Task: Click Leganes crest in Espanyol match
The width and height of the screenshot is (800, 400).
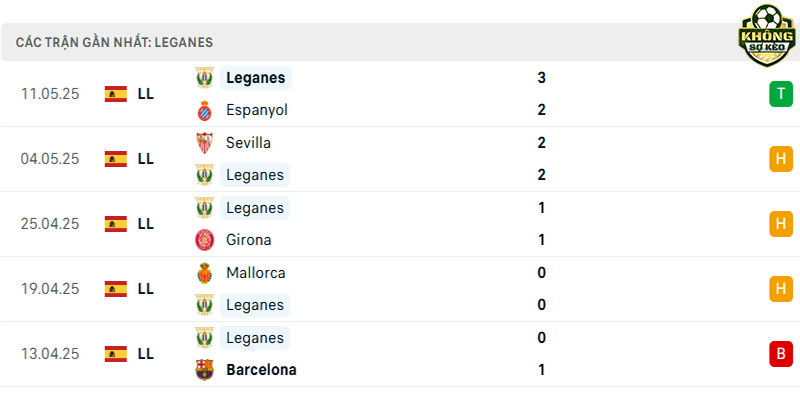Action: 205,78
